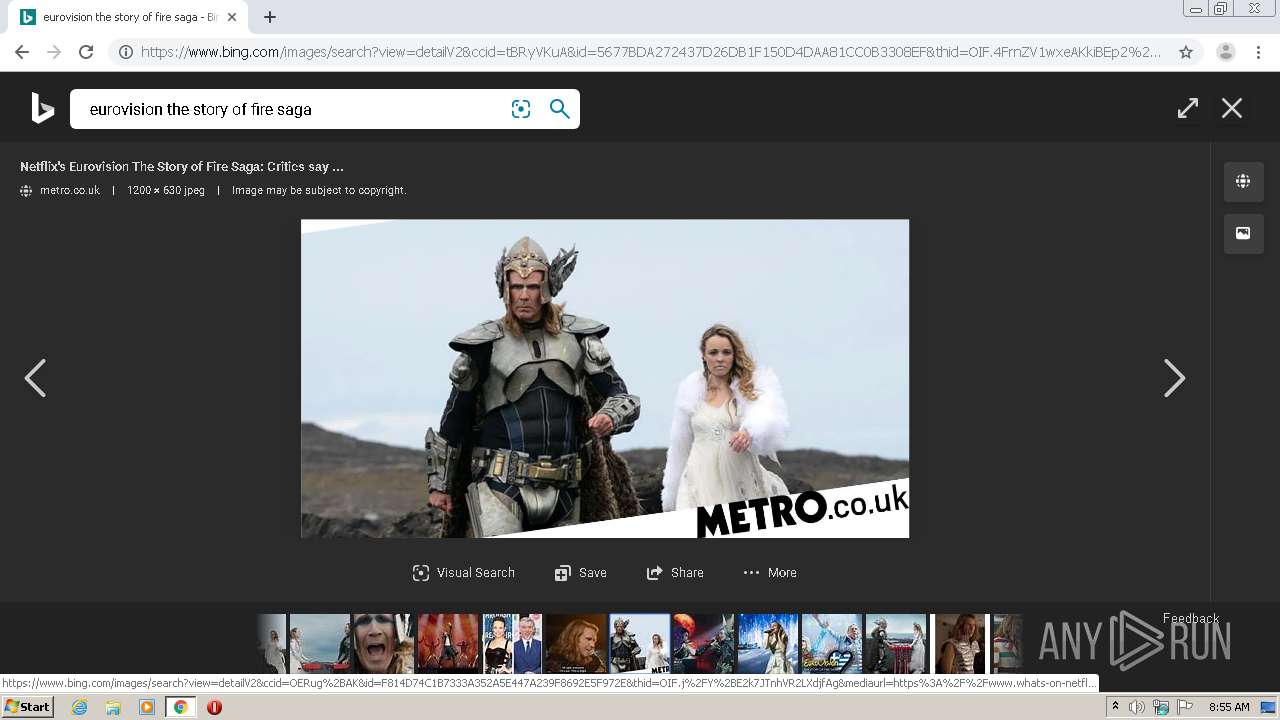The height and width of the screenshot is (720, 1280).
Task: Click the search magnifier icon
Action: pyautogui.click(x=560, y=109)
